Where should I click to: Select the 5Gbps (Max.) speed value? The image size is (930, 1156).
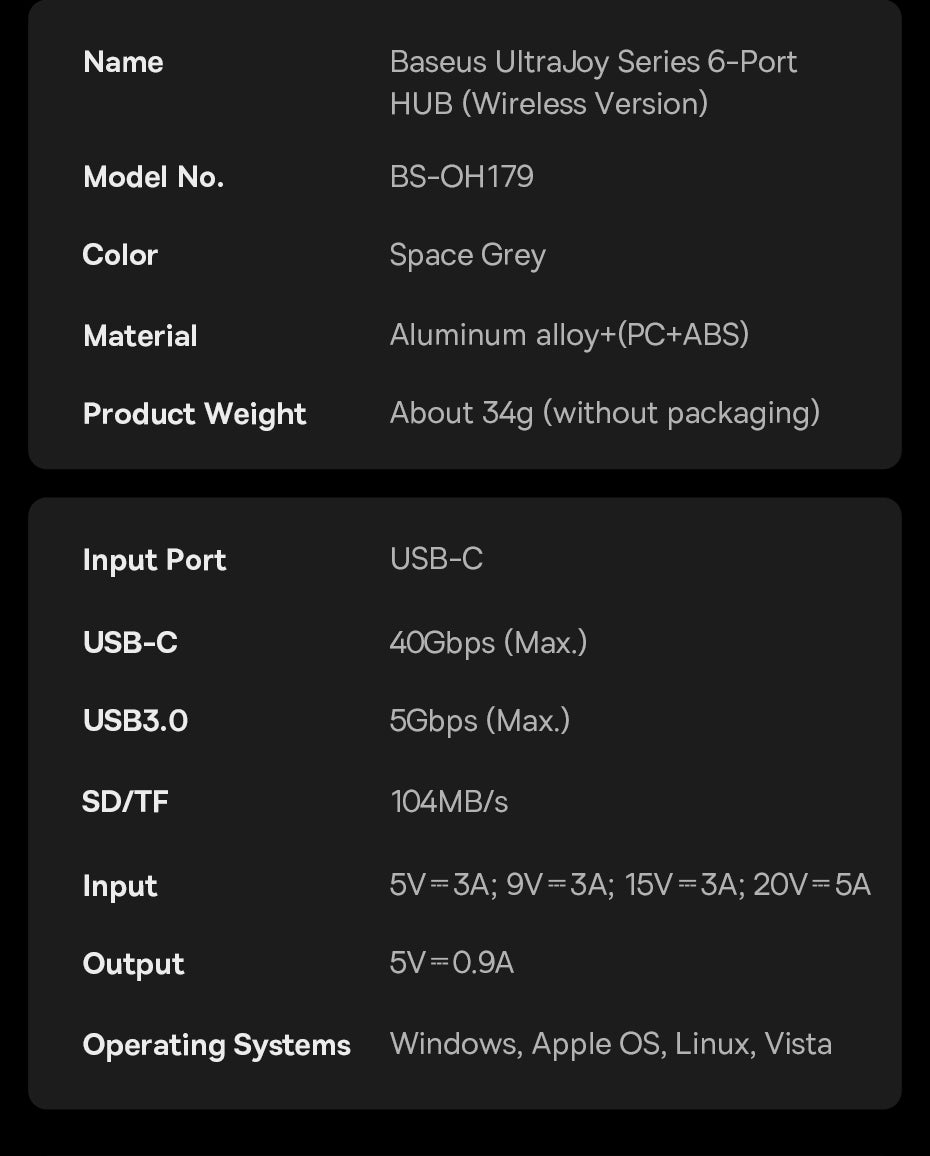coord(480,721)
